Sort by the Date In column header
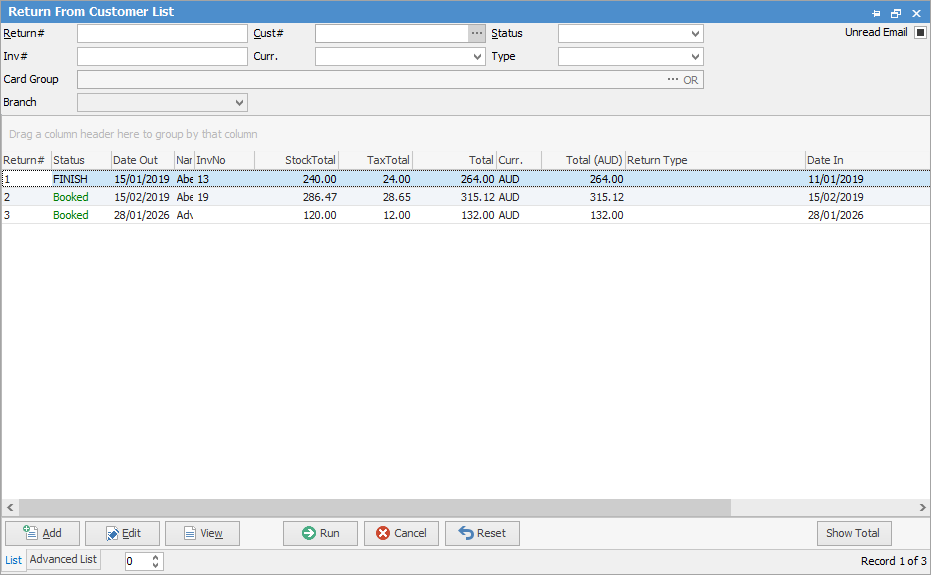 tap(867, 160)
